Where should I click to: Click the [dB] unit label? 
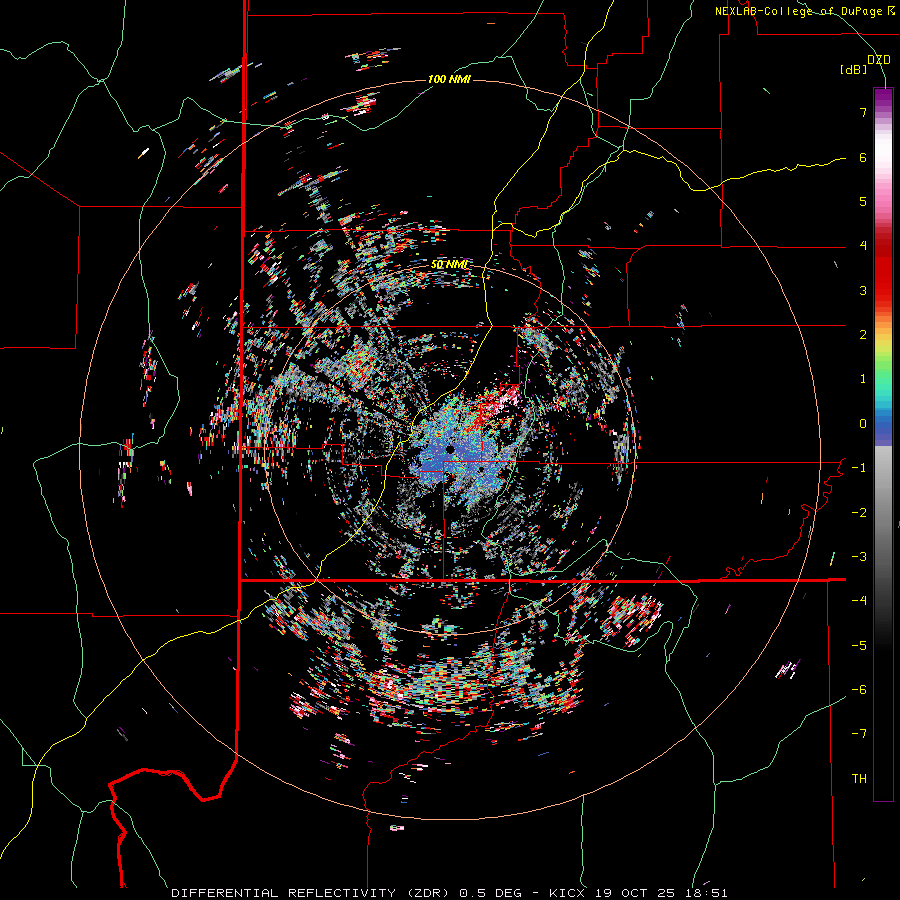[854, 69]
